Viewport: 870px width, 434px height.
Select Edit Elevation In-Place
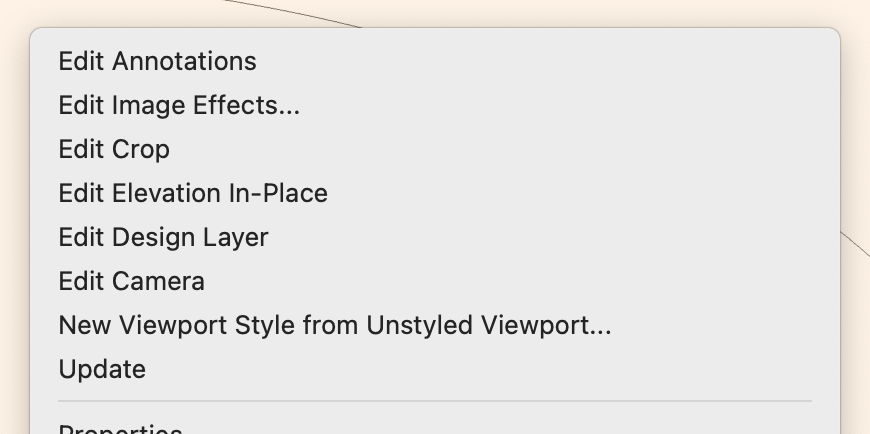point(193,193)
